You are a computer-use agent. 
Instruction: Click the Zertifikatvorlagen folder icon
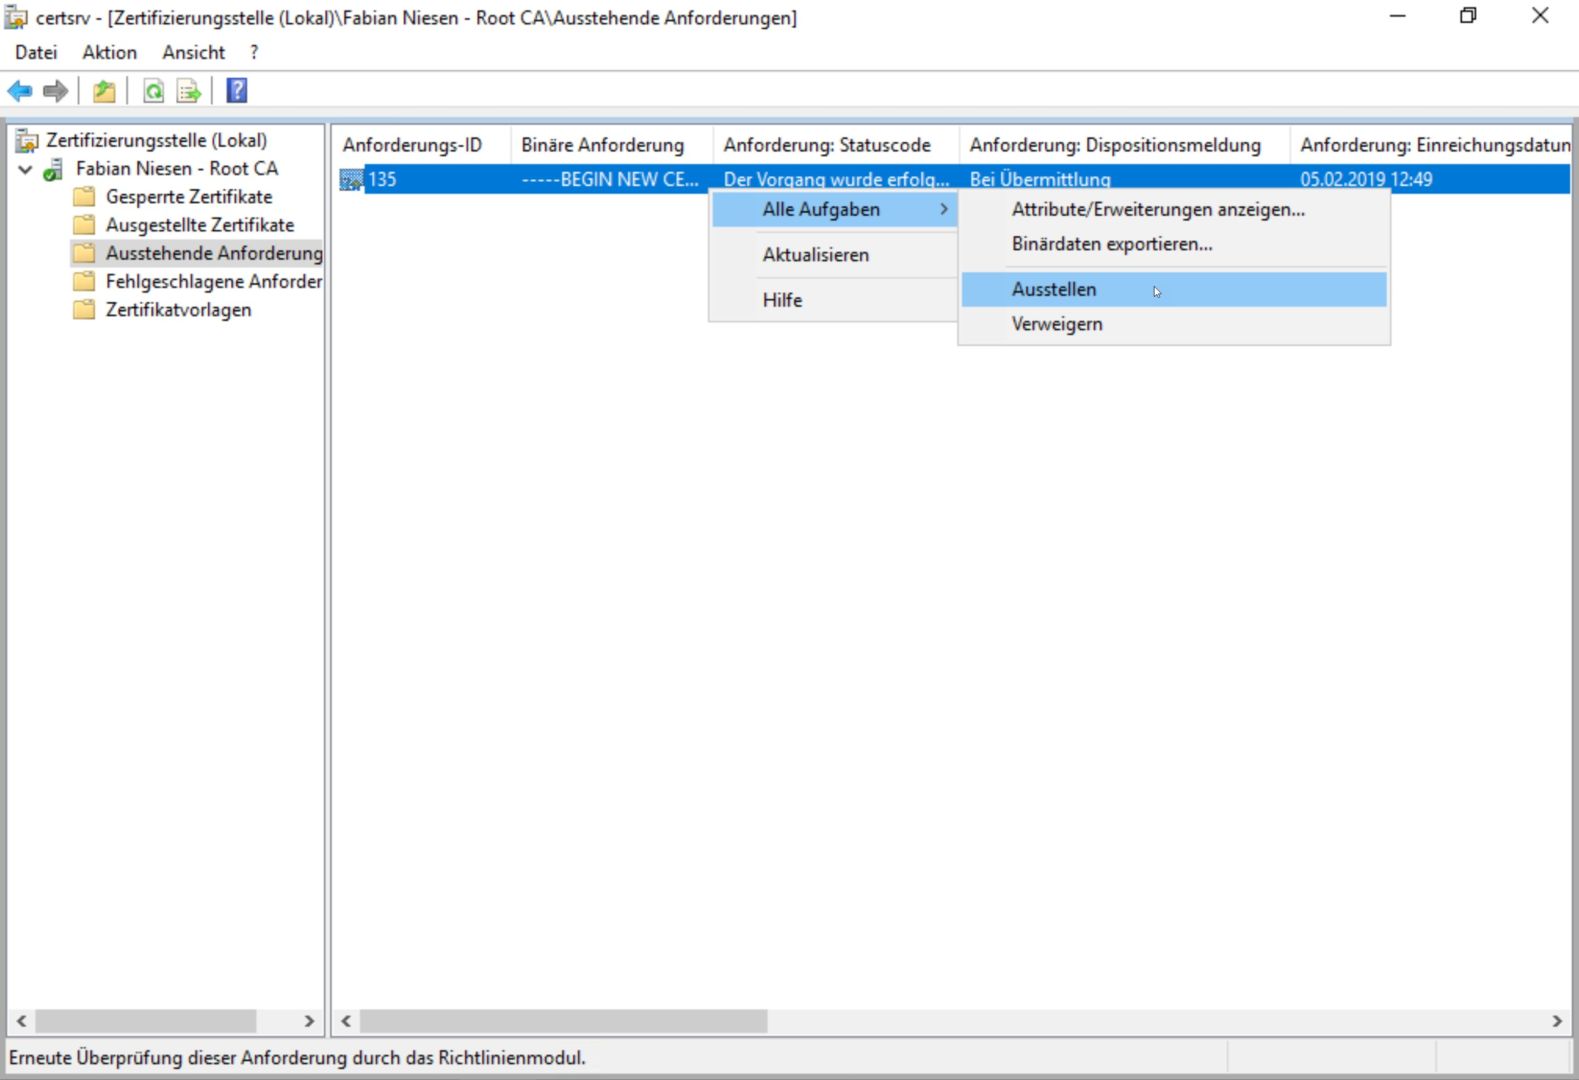(84, 309)
